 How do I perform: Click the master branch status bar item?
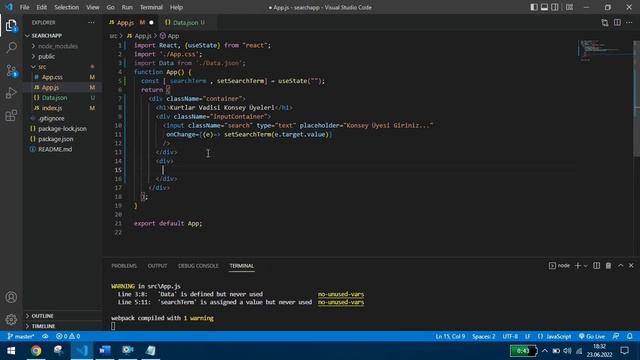(21, 336)
